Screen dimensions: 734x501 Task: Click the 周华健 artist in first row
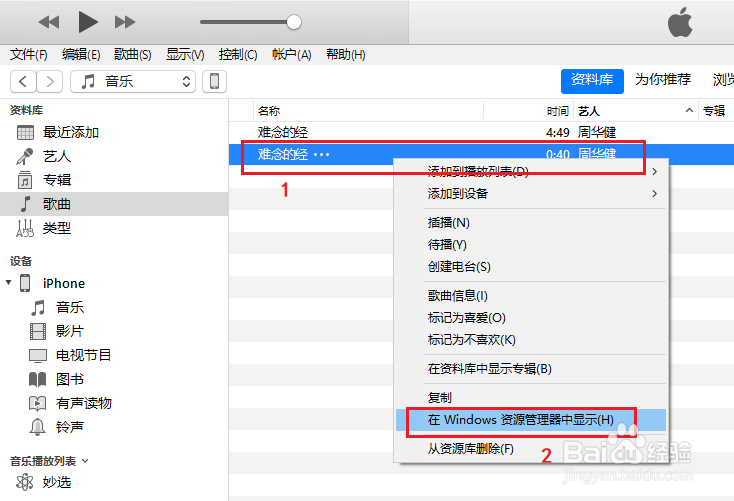tap(597, 133)
